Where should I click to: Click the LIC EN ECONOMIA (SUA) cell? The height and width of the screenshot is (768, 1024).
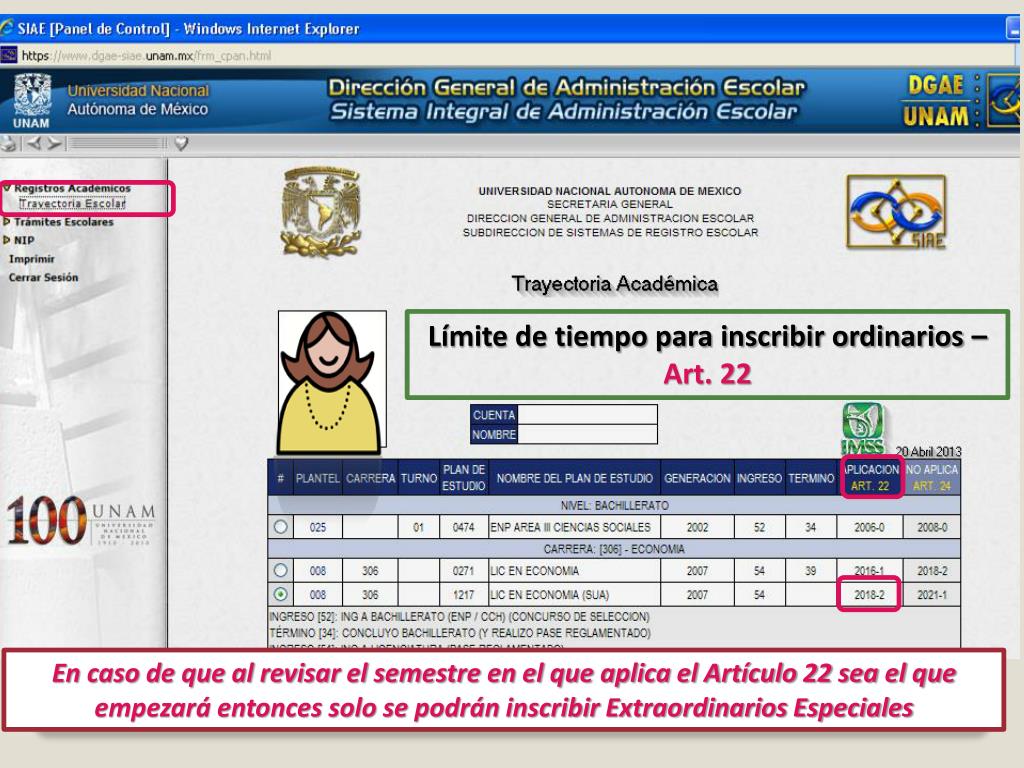575,595
